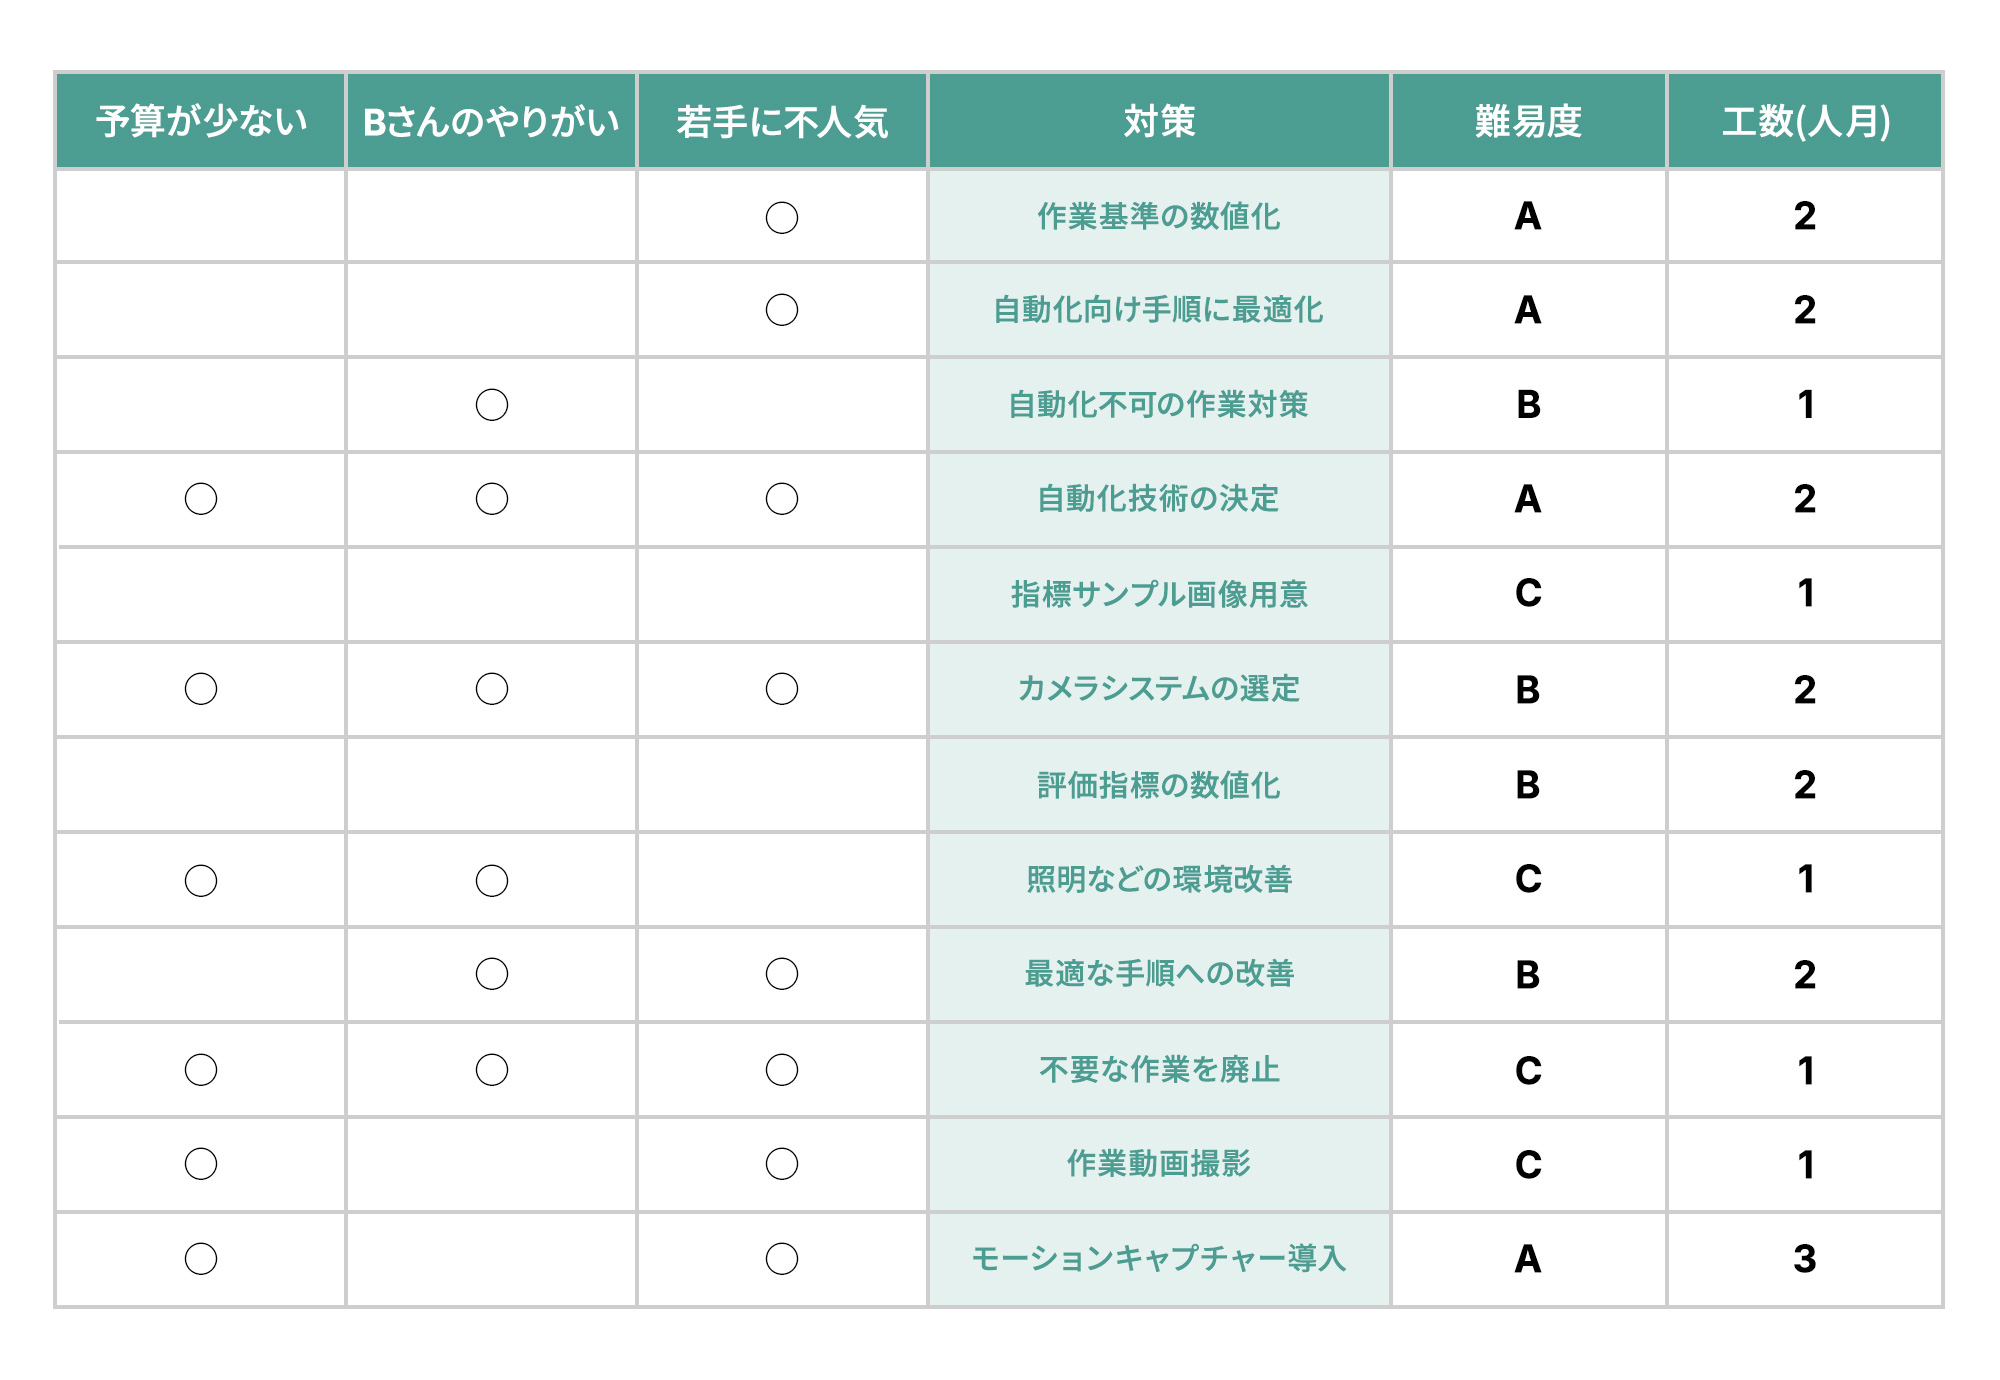Click 予算が少ない circle in 自動化技術の決定 row
2000x1380 pixels.
(201, 499)
